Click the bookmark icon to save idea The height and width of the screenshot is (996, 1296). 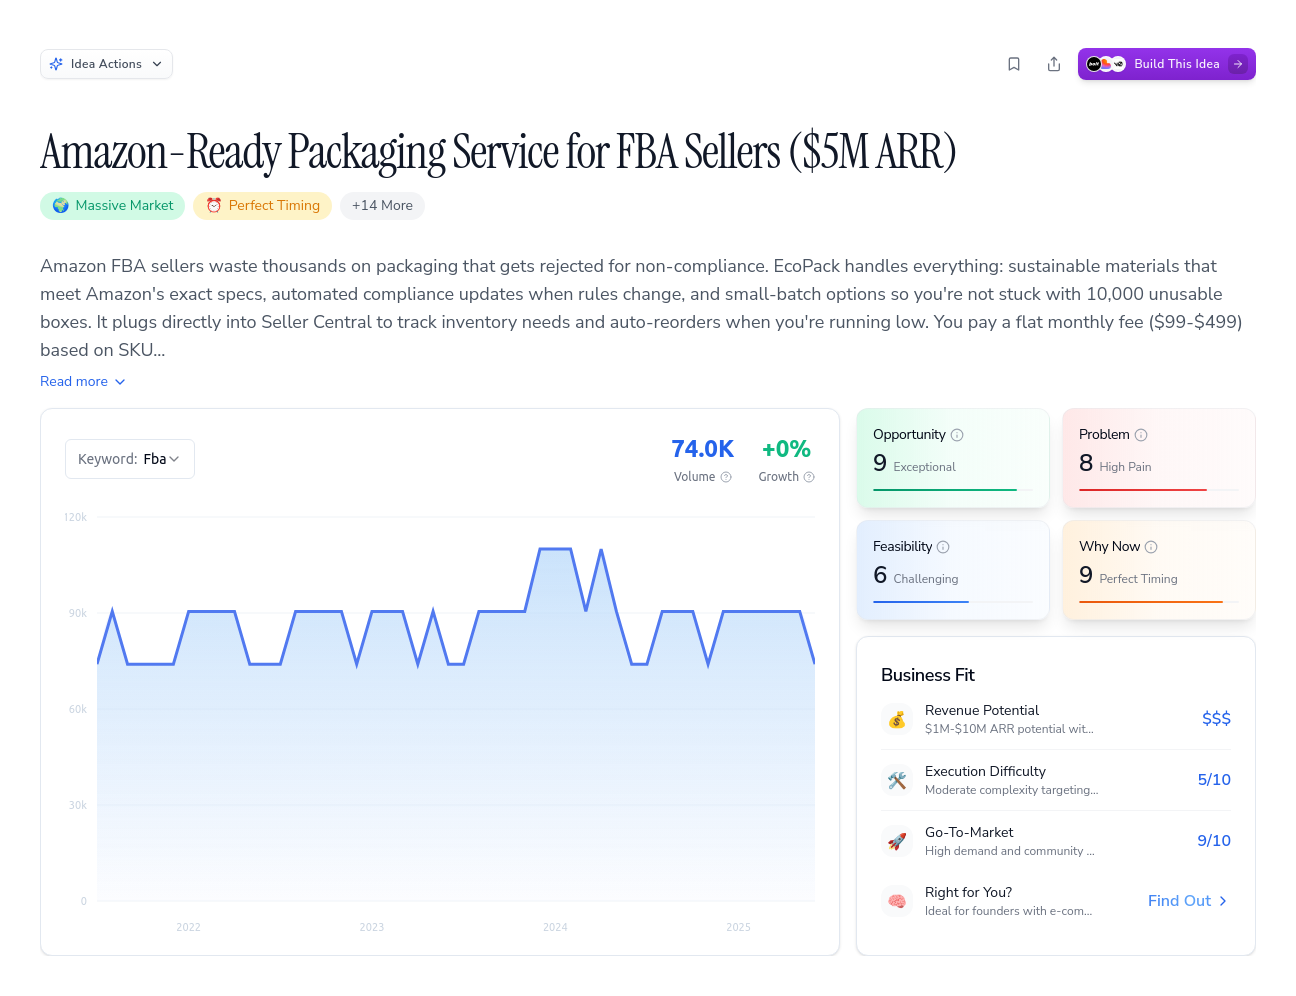1014,64
